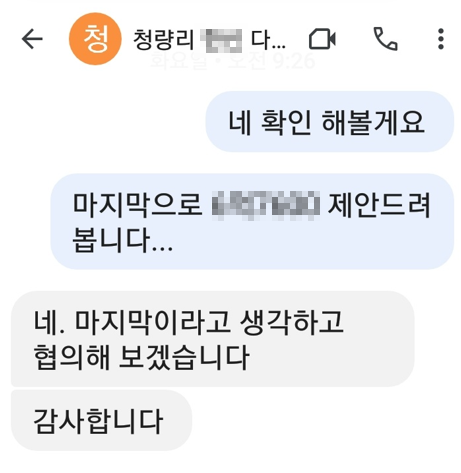This screenshot has height=473, width=461.
Task: Tap the 협의해 보겠습니다 line
Action: tap(141, 357)
